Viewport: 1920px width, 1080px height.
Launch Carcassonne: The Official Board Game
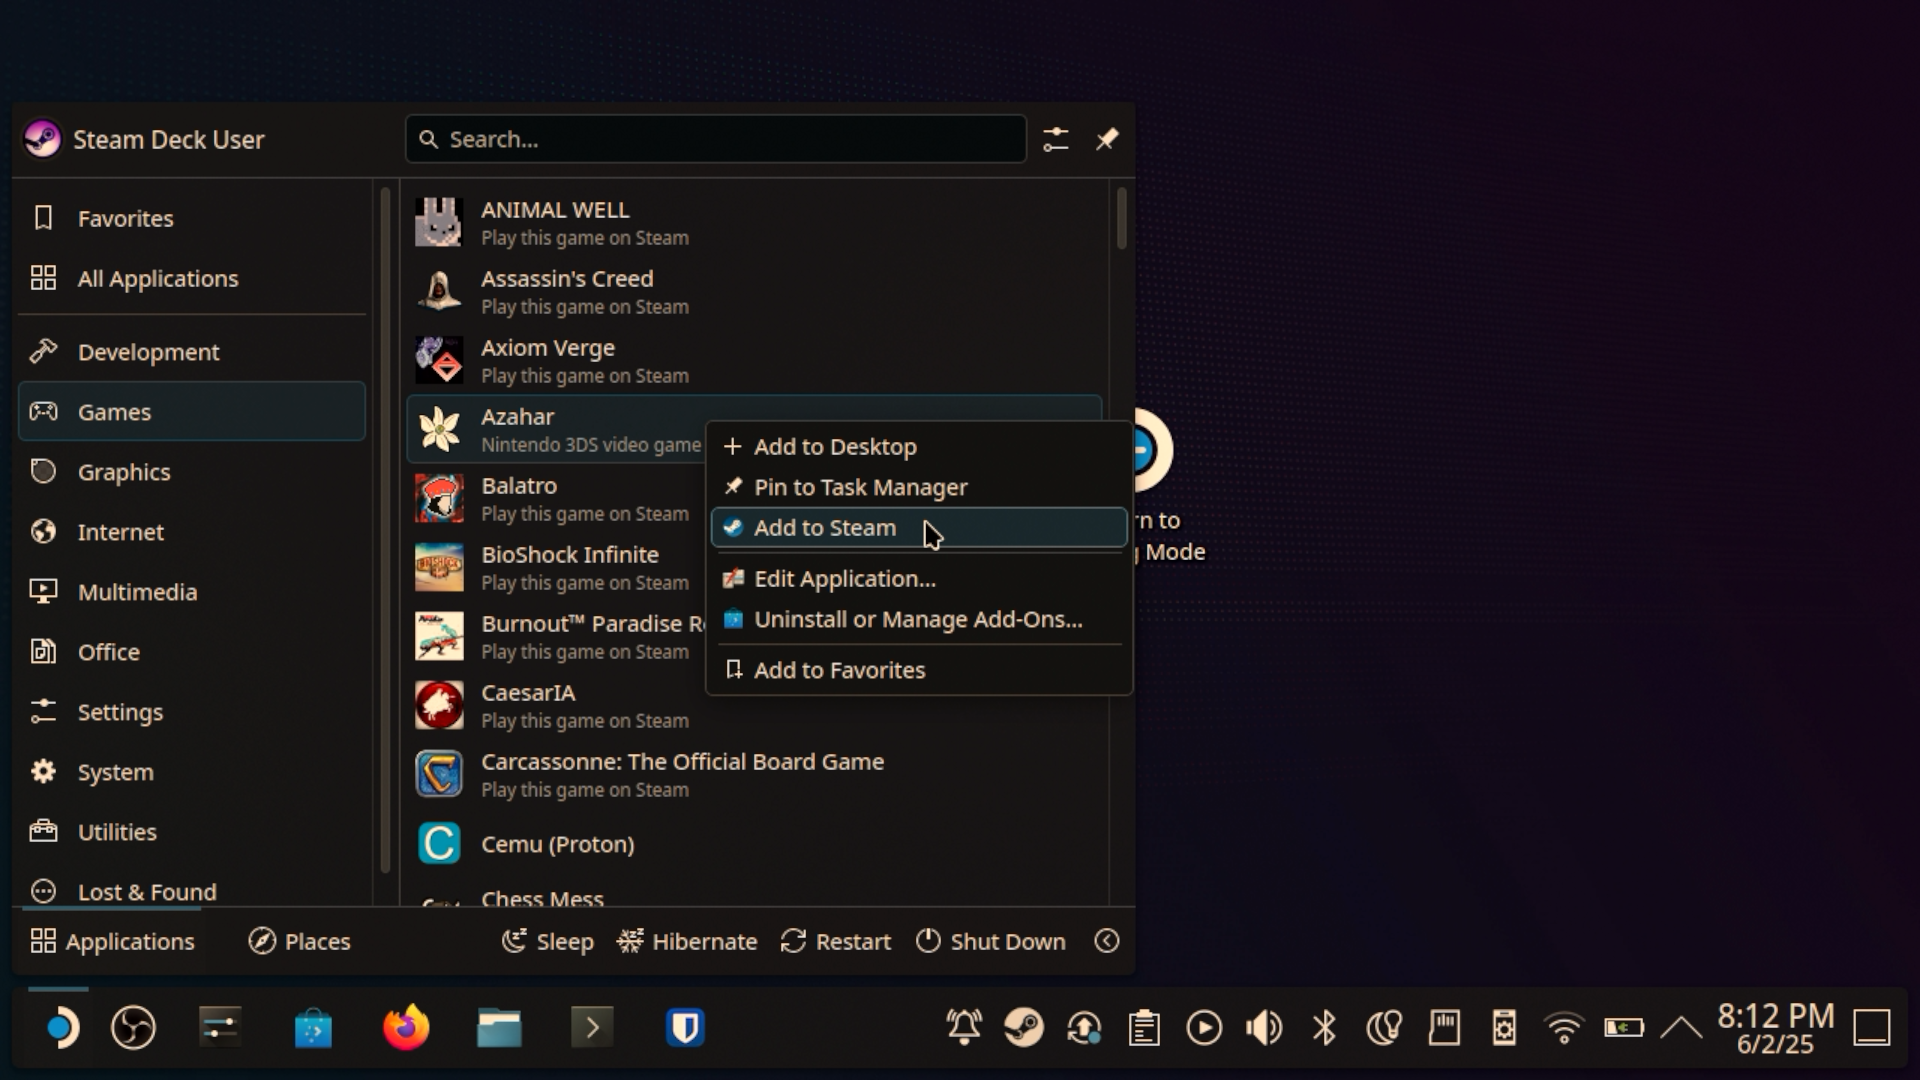pos(754,774)
